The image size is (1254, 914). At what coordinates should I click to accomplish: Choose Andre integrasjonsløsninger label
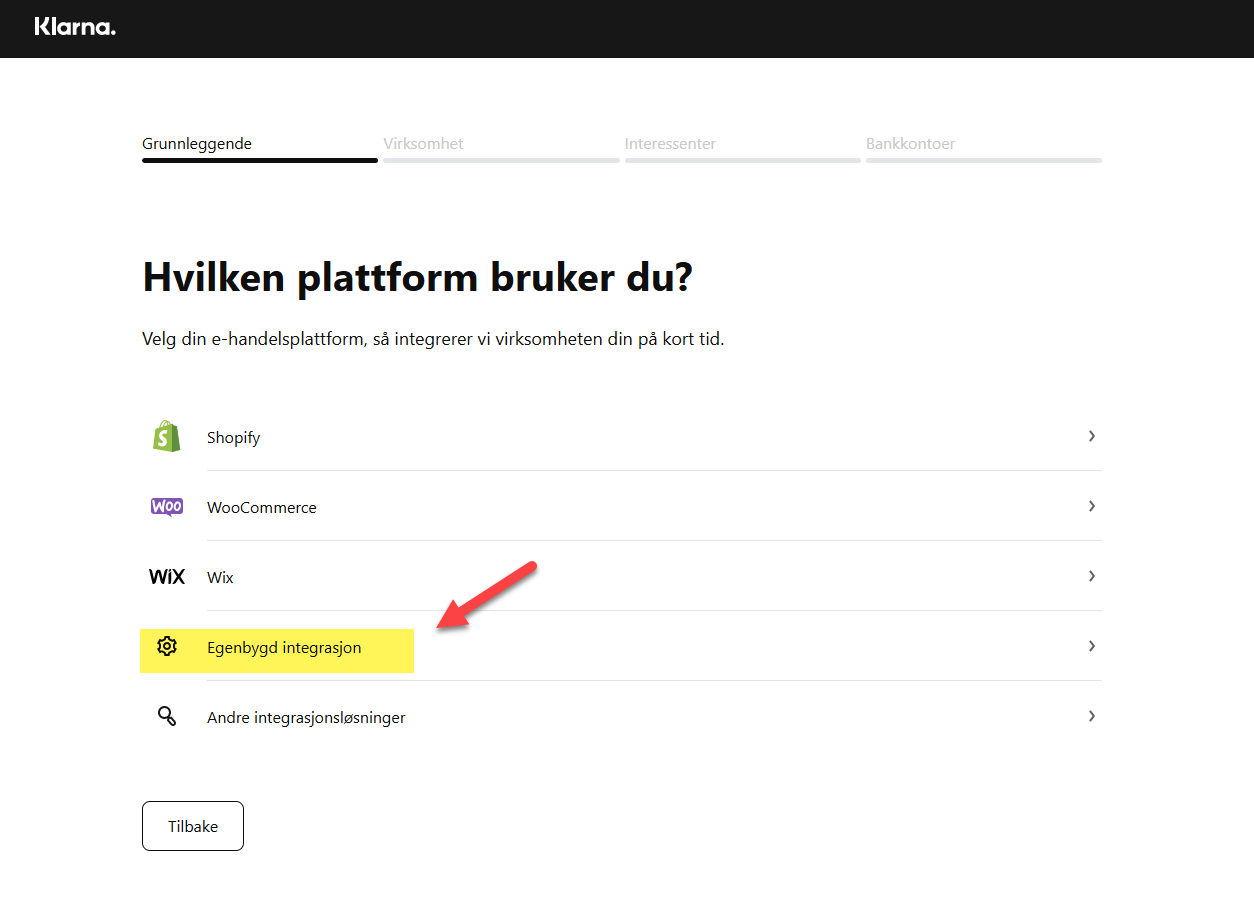point(306,718)
